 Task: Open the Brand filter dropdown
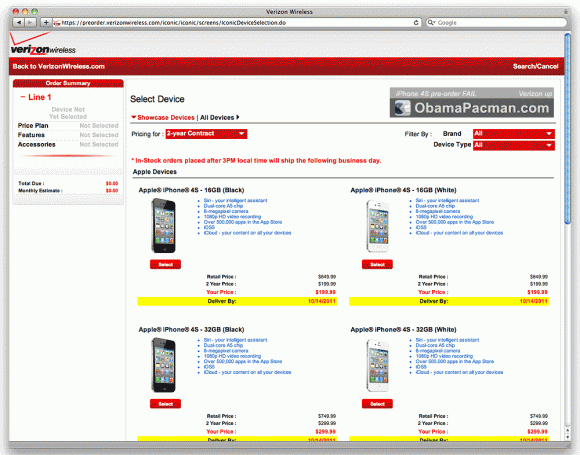(x=513, y=133)
